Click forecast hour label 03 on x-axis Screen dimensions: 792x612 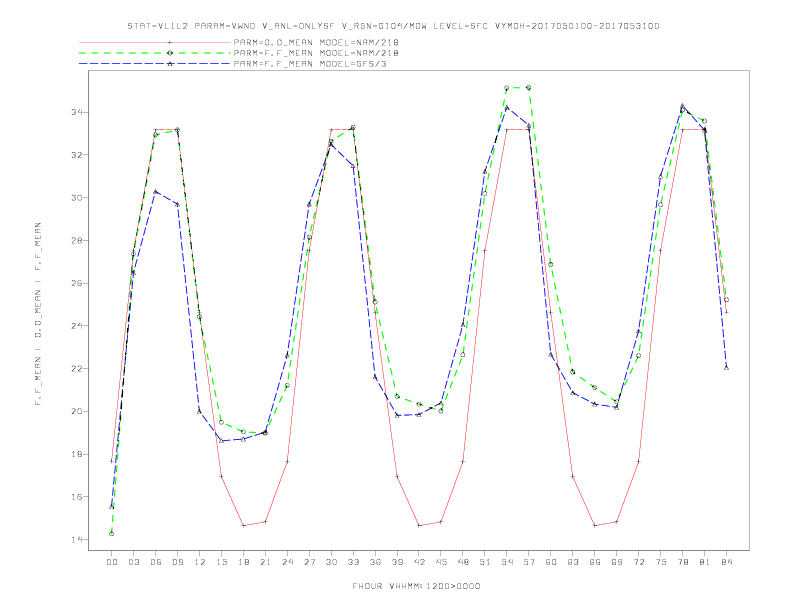(133, 562)
